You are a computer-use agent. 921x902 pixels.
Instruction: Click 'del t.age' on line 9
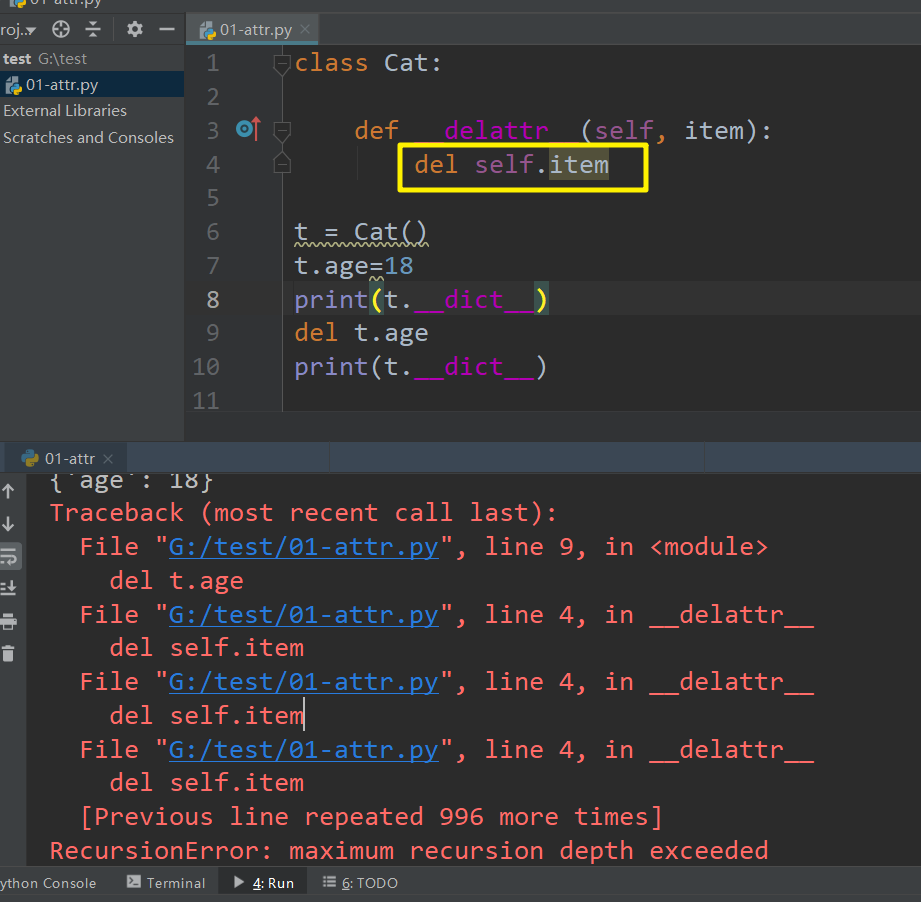point(361,333)
